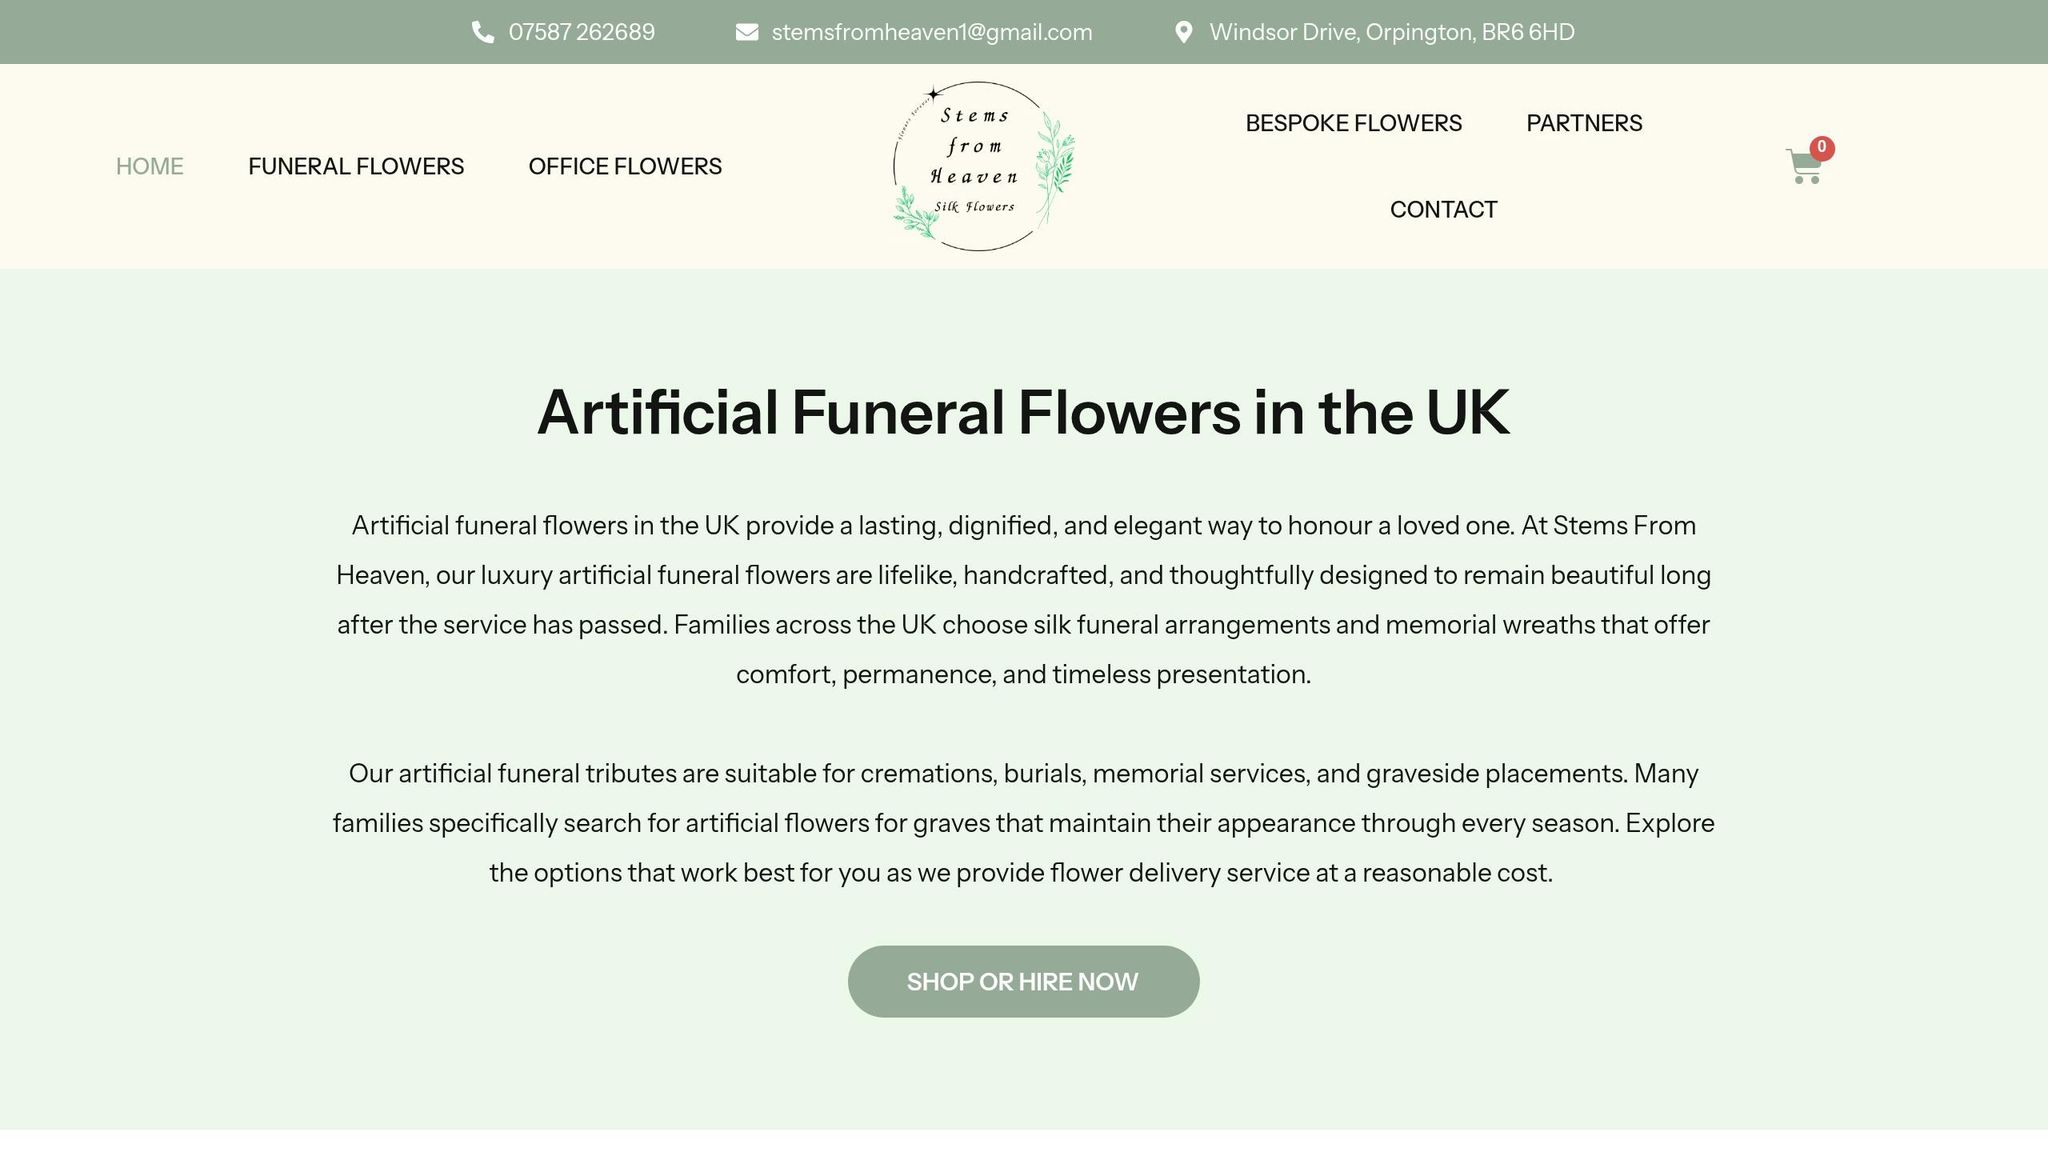2048x1152 pixels.
Task: Go to the Home menu item
Action: tap(150, 166)
